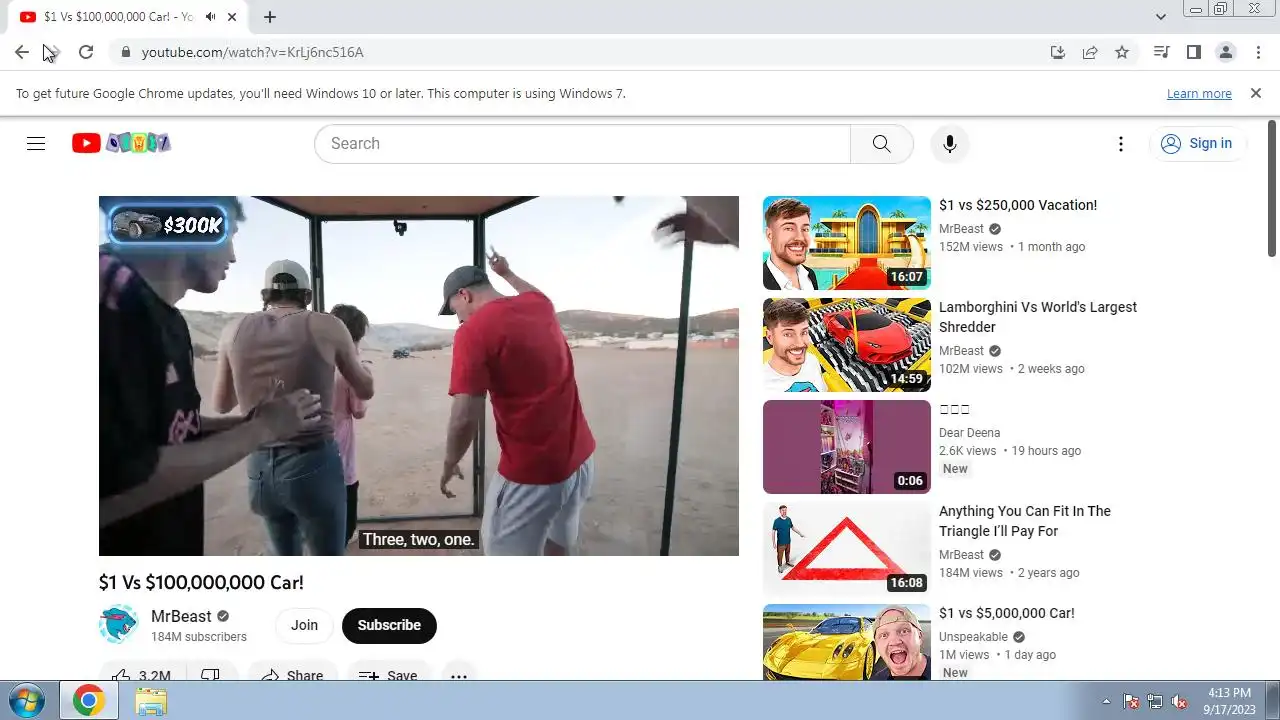Open more actions under the video

459,676
